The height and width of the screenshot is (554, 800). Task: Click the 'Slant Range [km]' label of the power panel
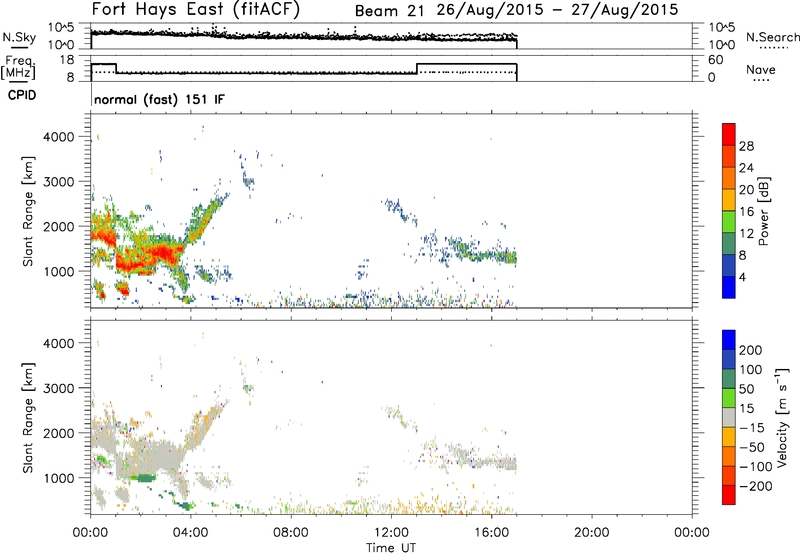(x=28, y=211)
